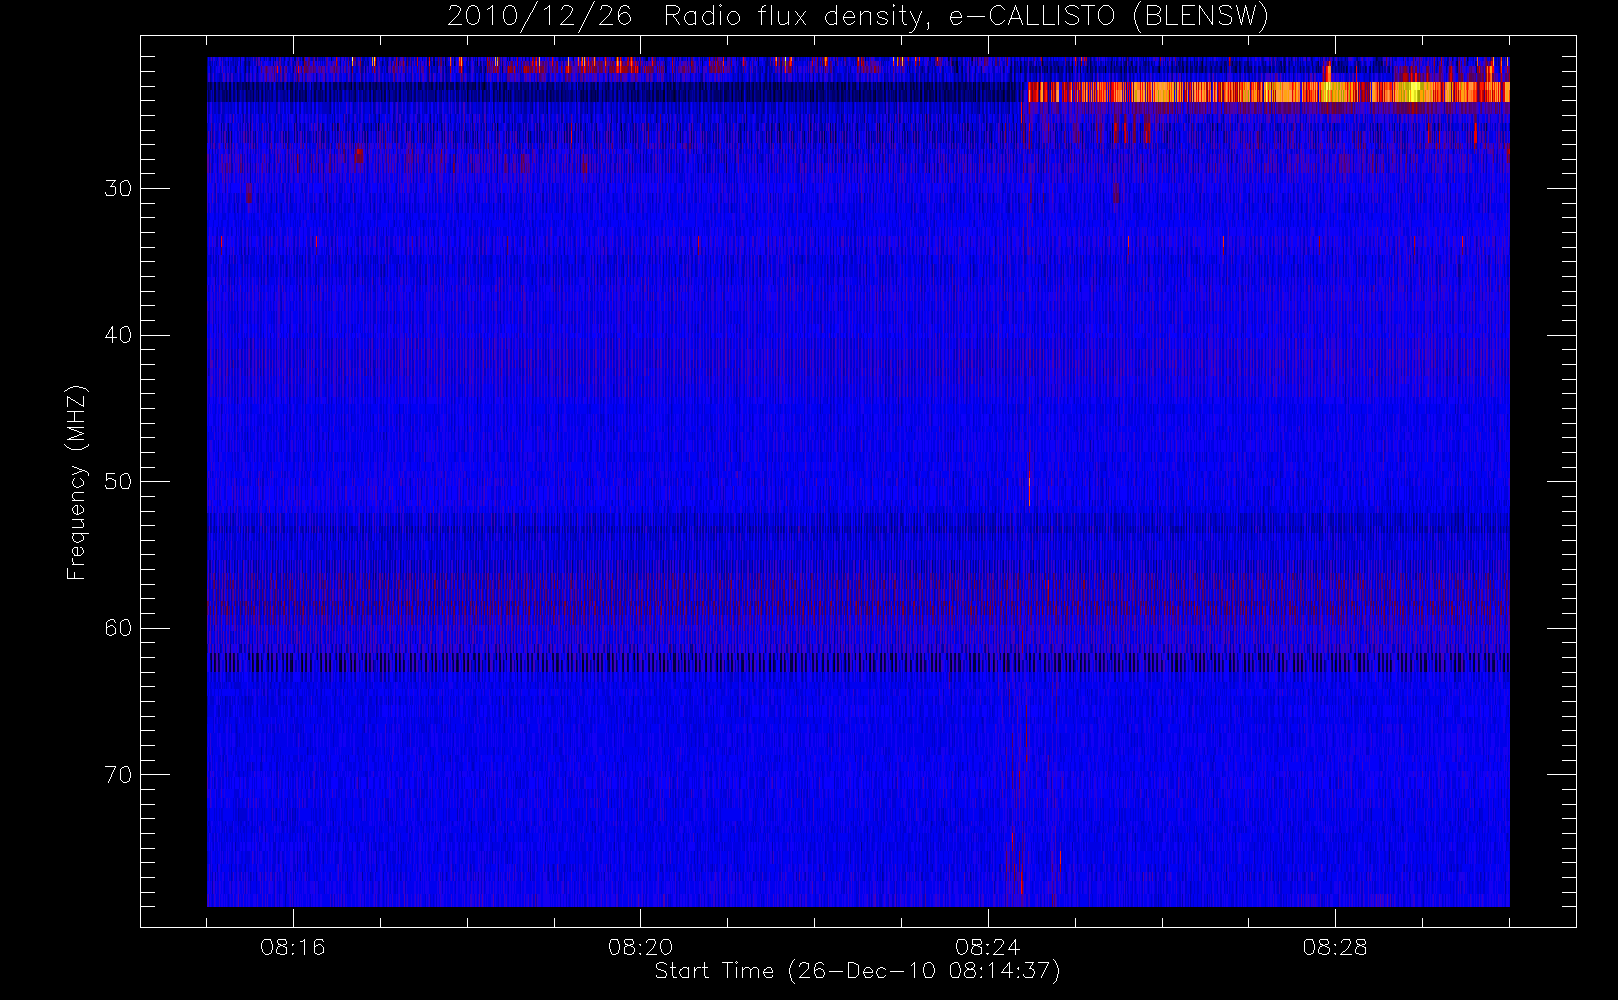Click the 30 frequency tick label
1618x1000 pixels.
pyautogui.click(x=118, y=188)
